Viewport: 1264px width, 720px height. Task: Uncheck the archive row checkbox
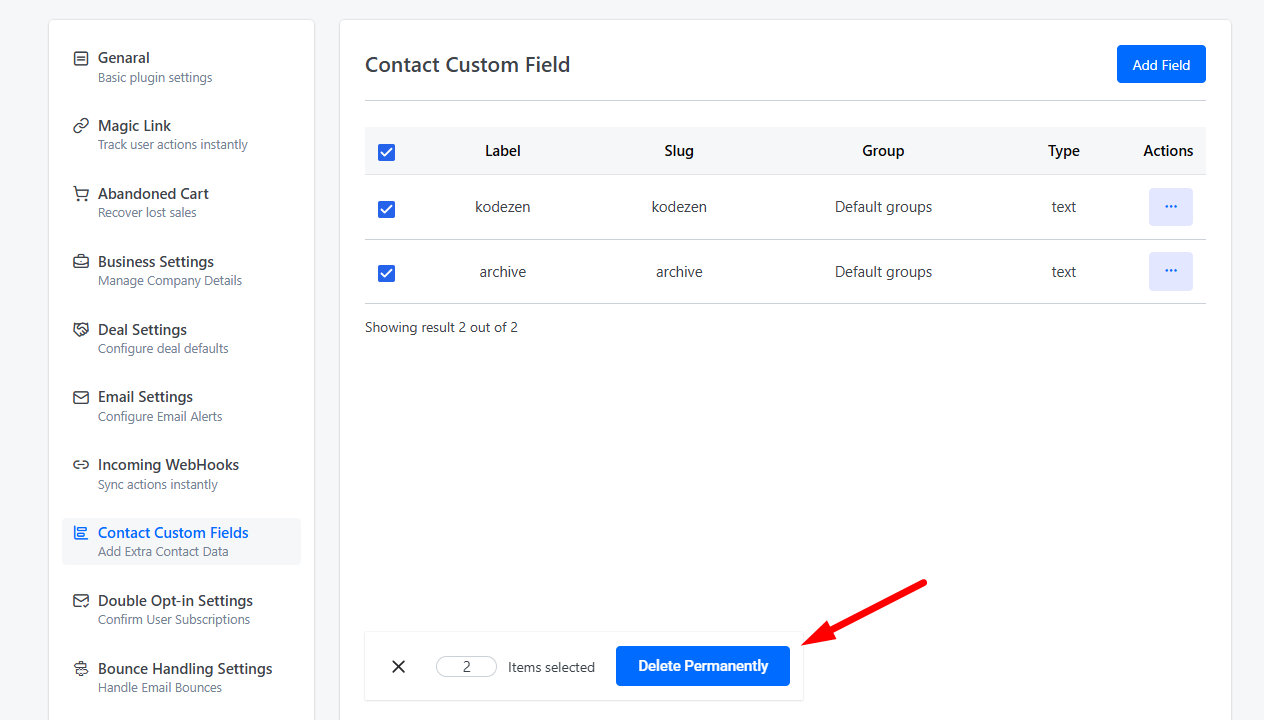point(387,273)
